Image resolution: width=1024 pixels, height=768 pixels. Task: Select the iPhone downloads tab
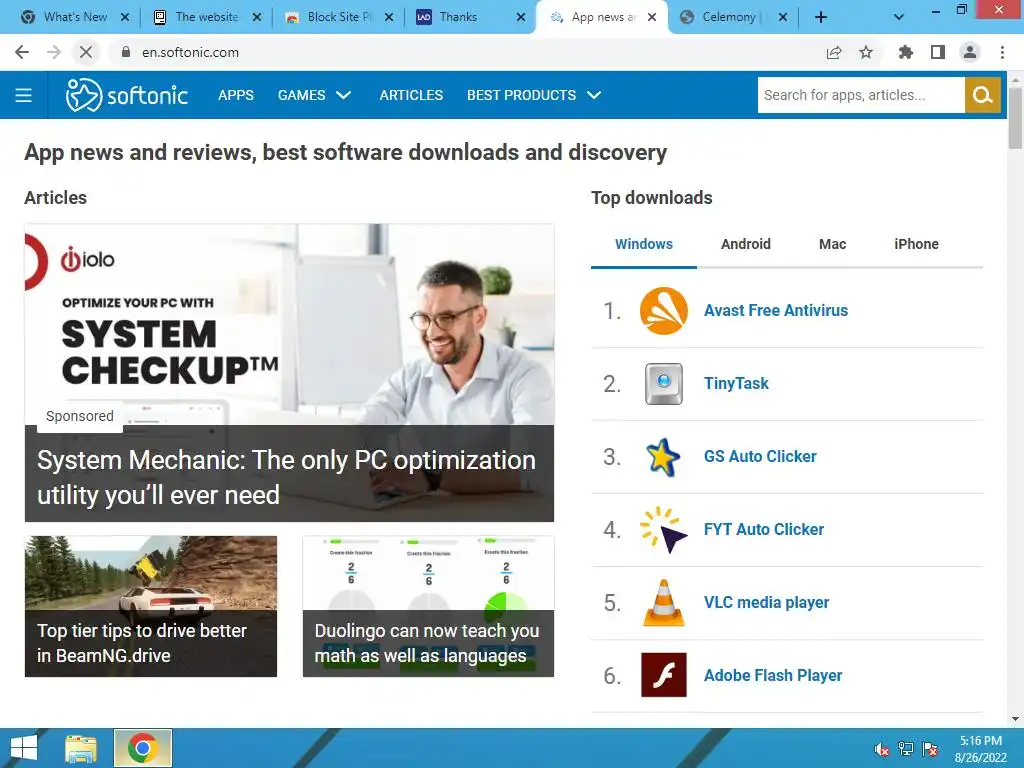click(916, 244)
